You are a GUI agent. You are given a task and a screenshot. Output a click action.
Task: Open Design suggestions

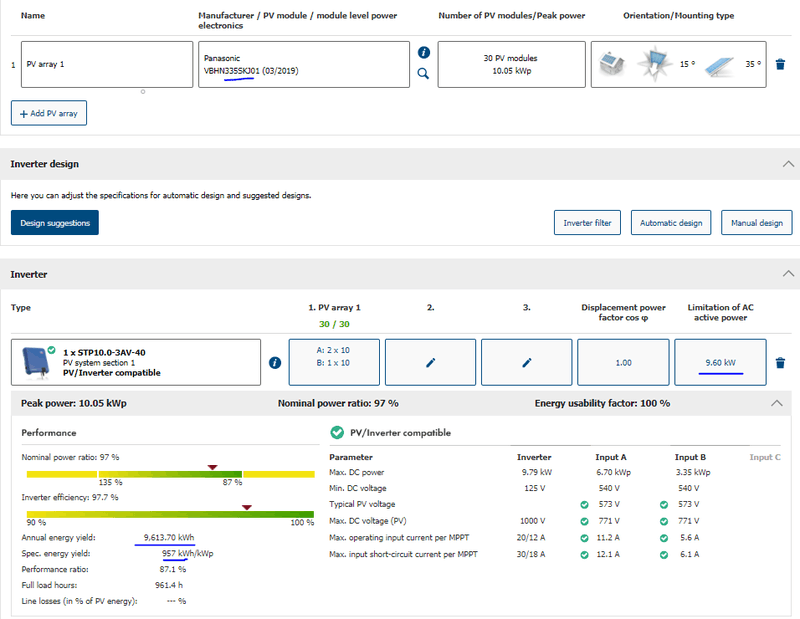click(55, 223)
